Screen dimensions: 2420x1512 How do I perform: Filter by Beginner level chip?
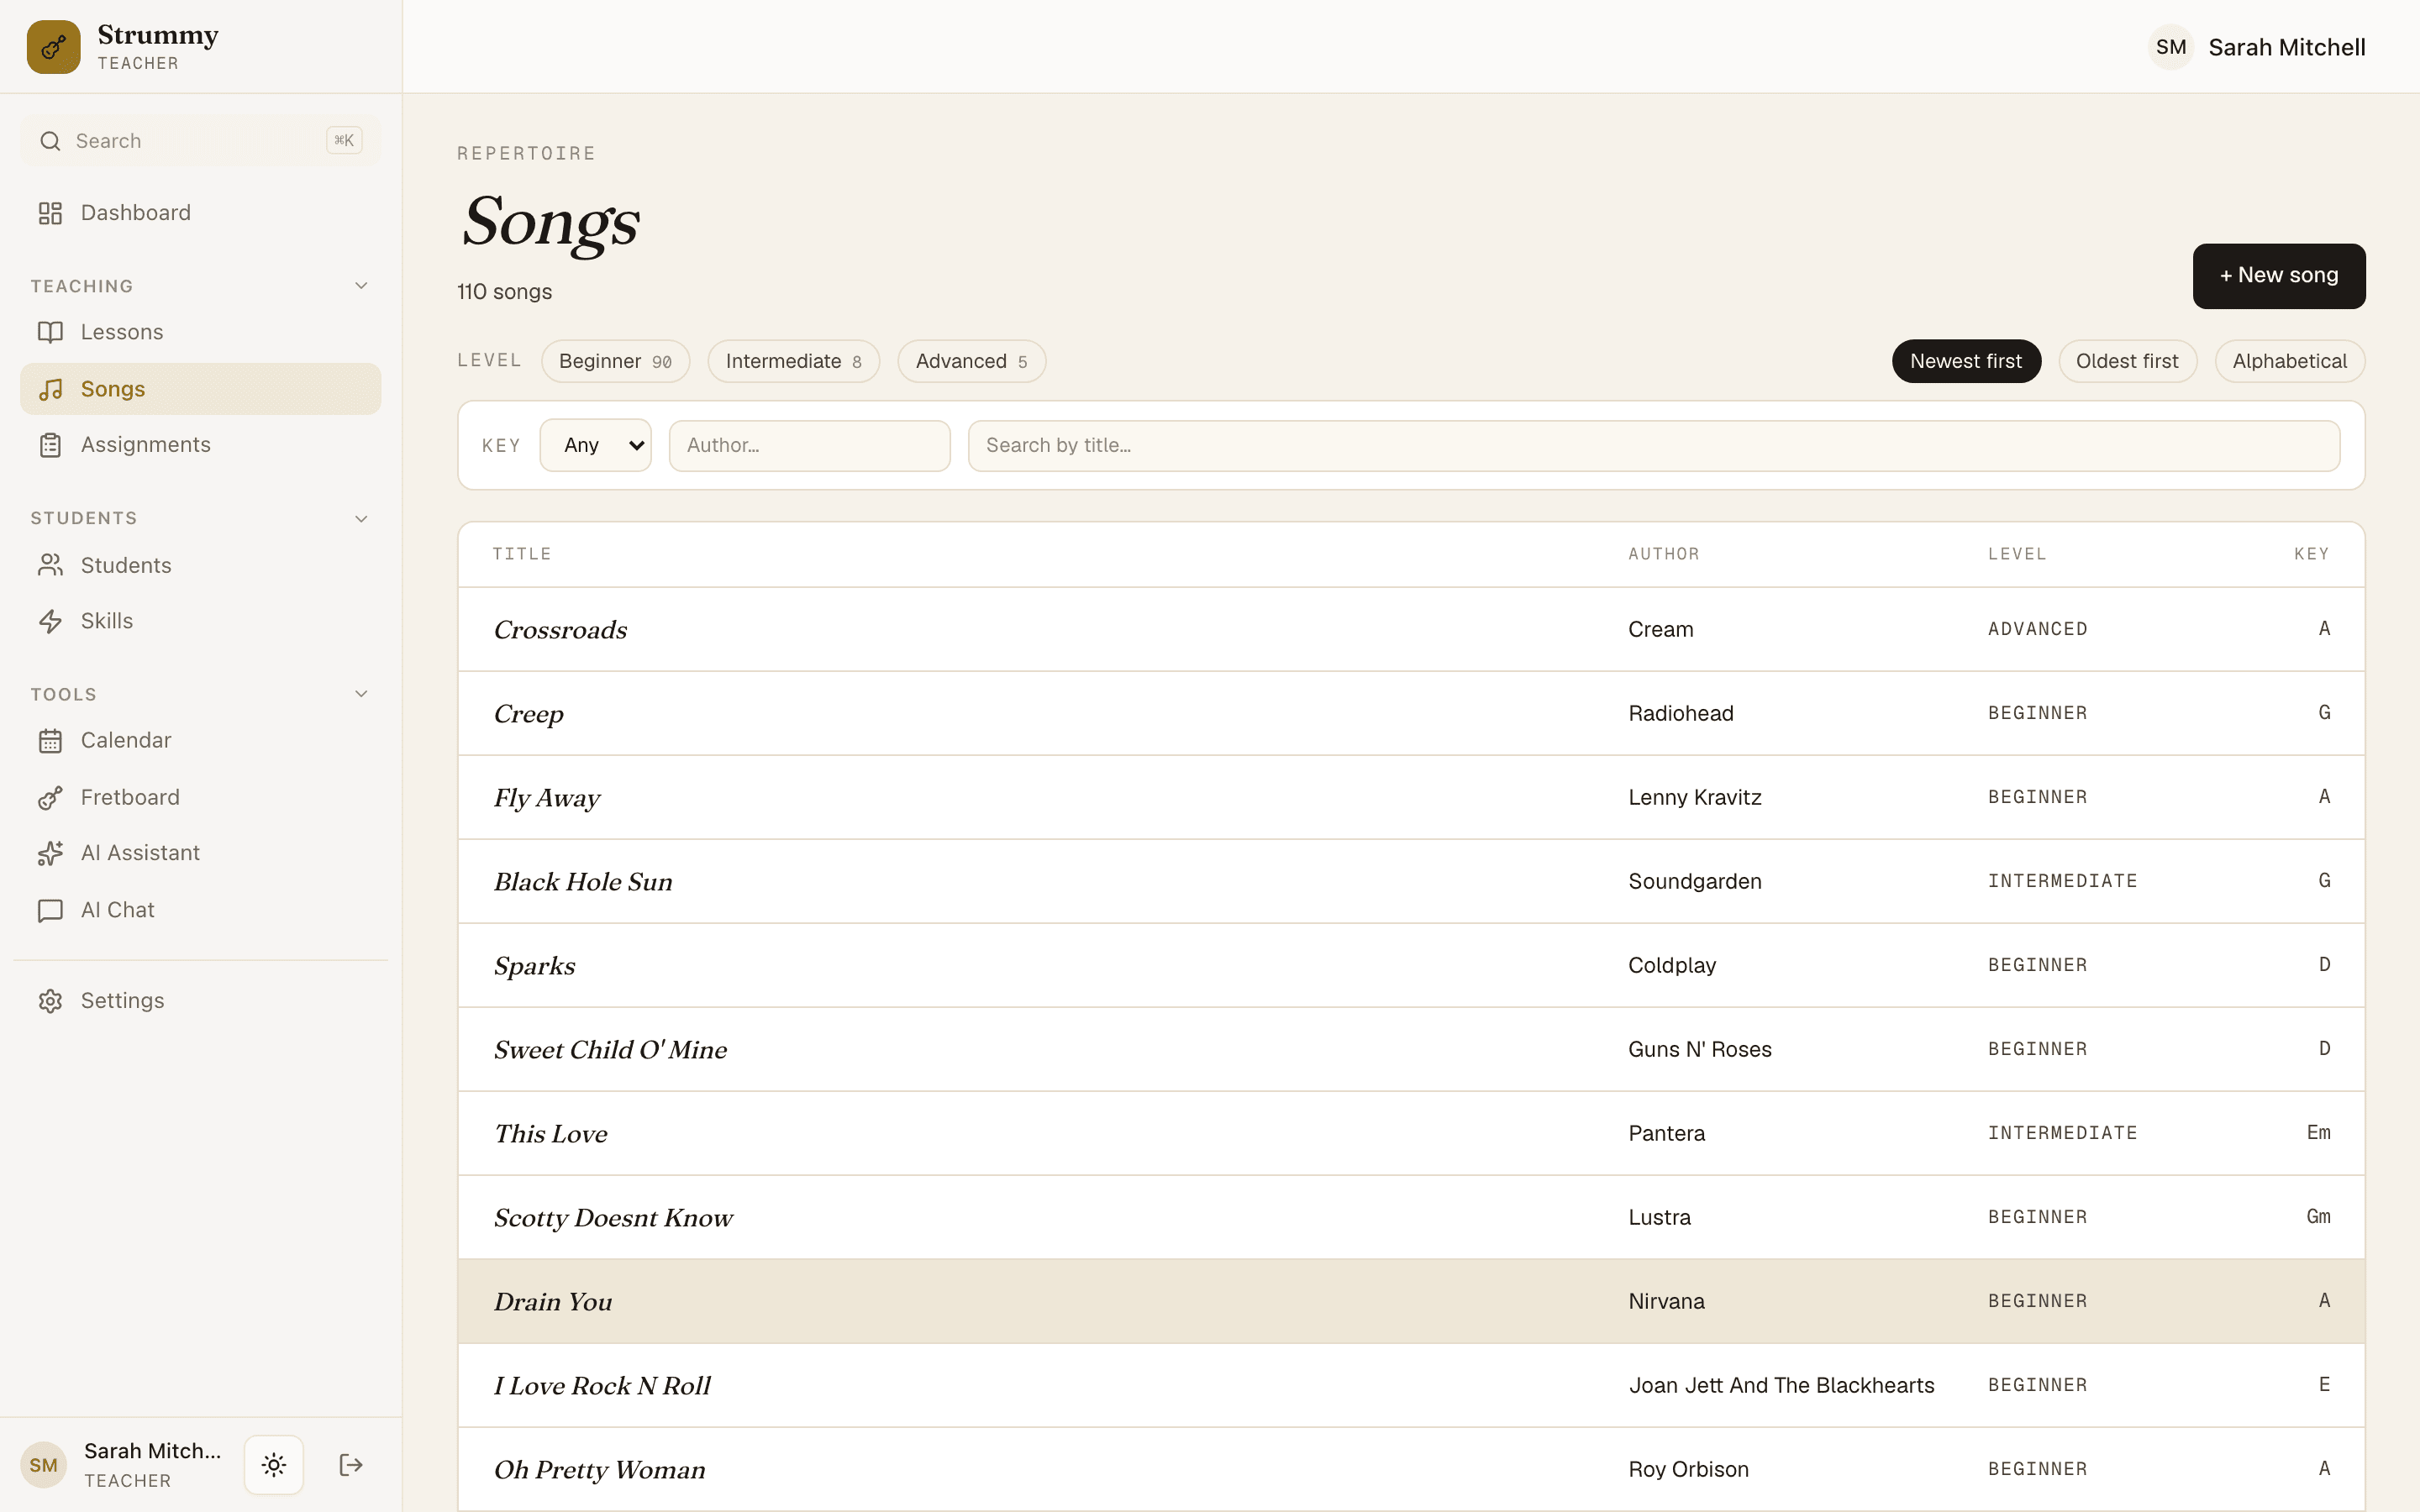point(615,361)
